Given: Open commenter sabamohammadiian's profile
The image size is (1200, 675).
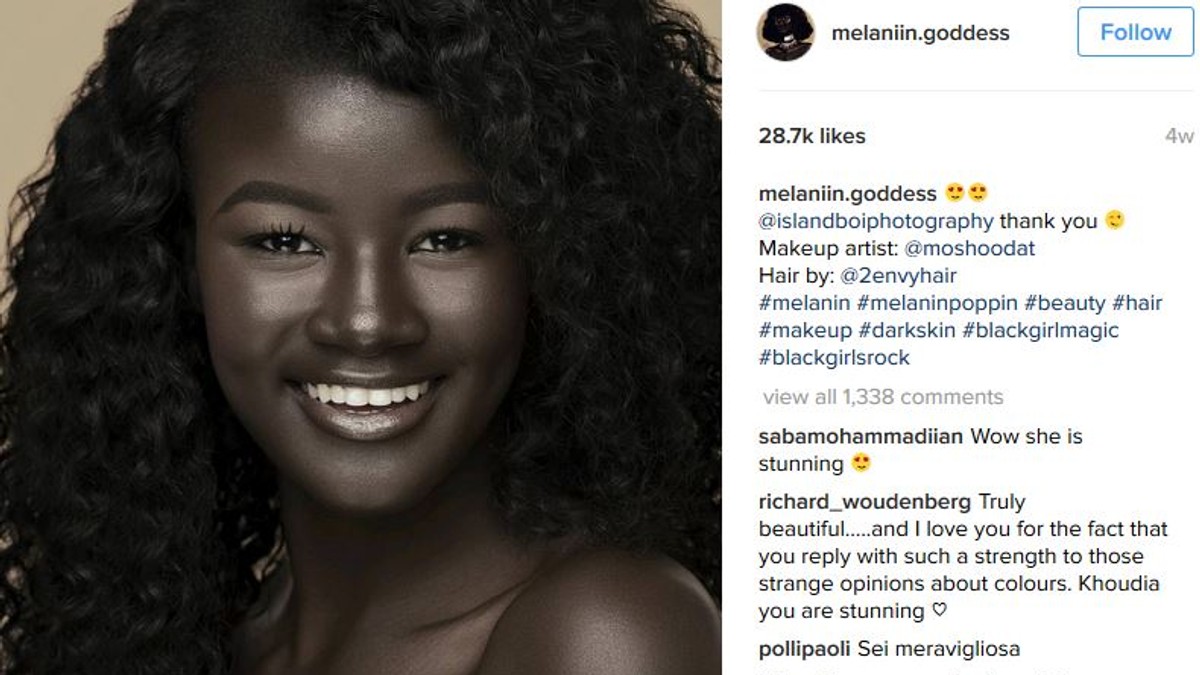Looking at the screenshot, I should [x=861, y=436].
